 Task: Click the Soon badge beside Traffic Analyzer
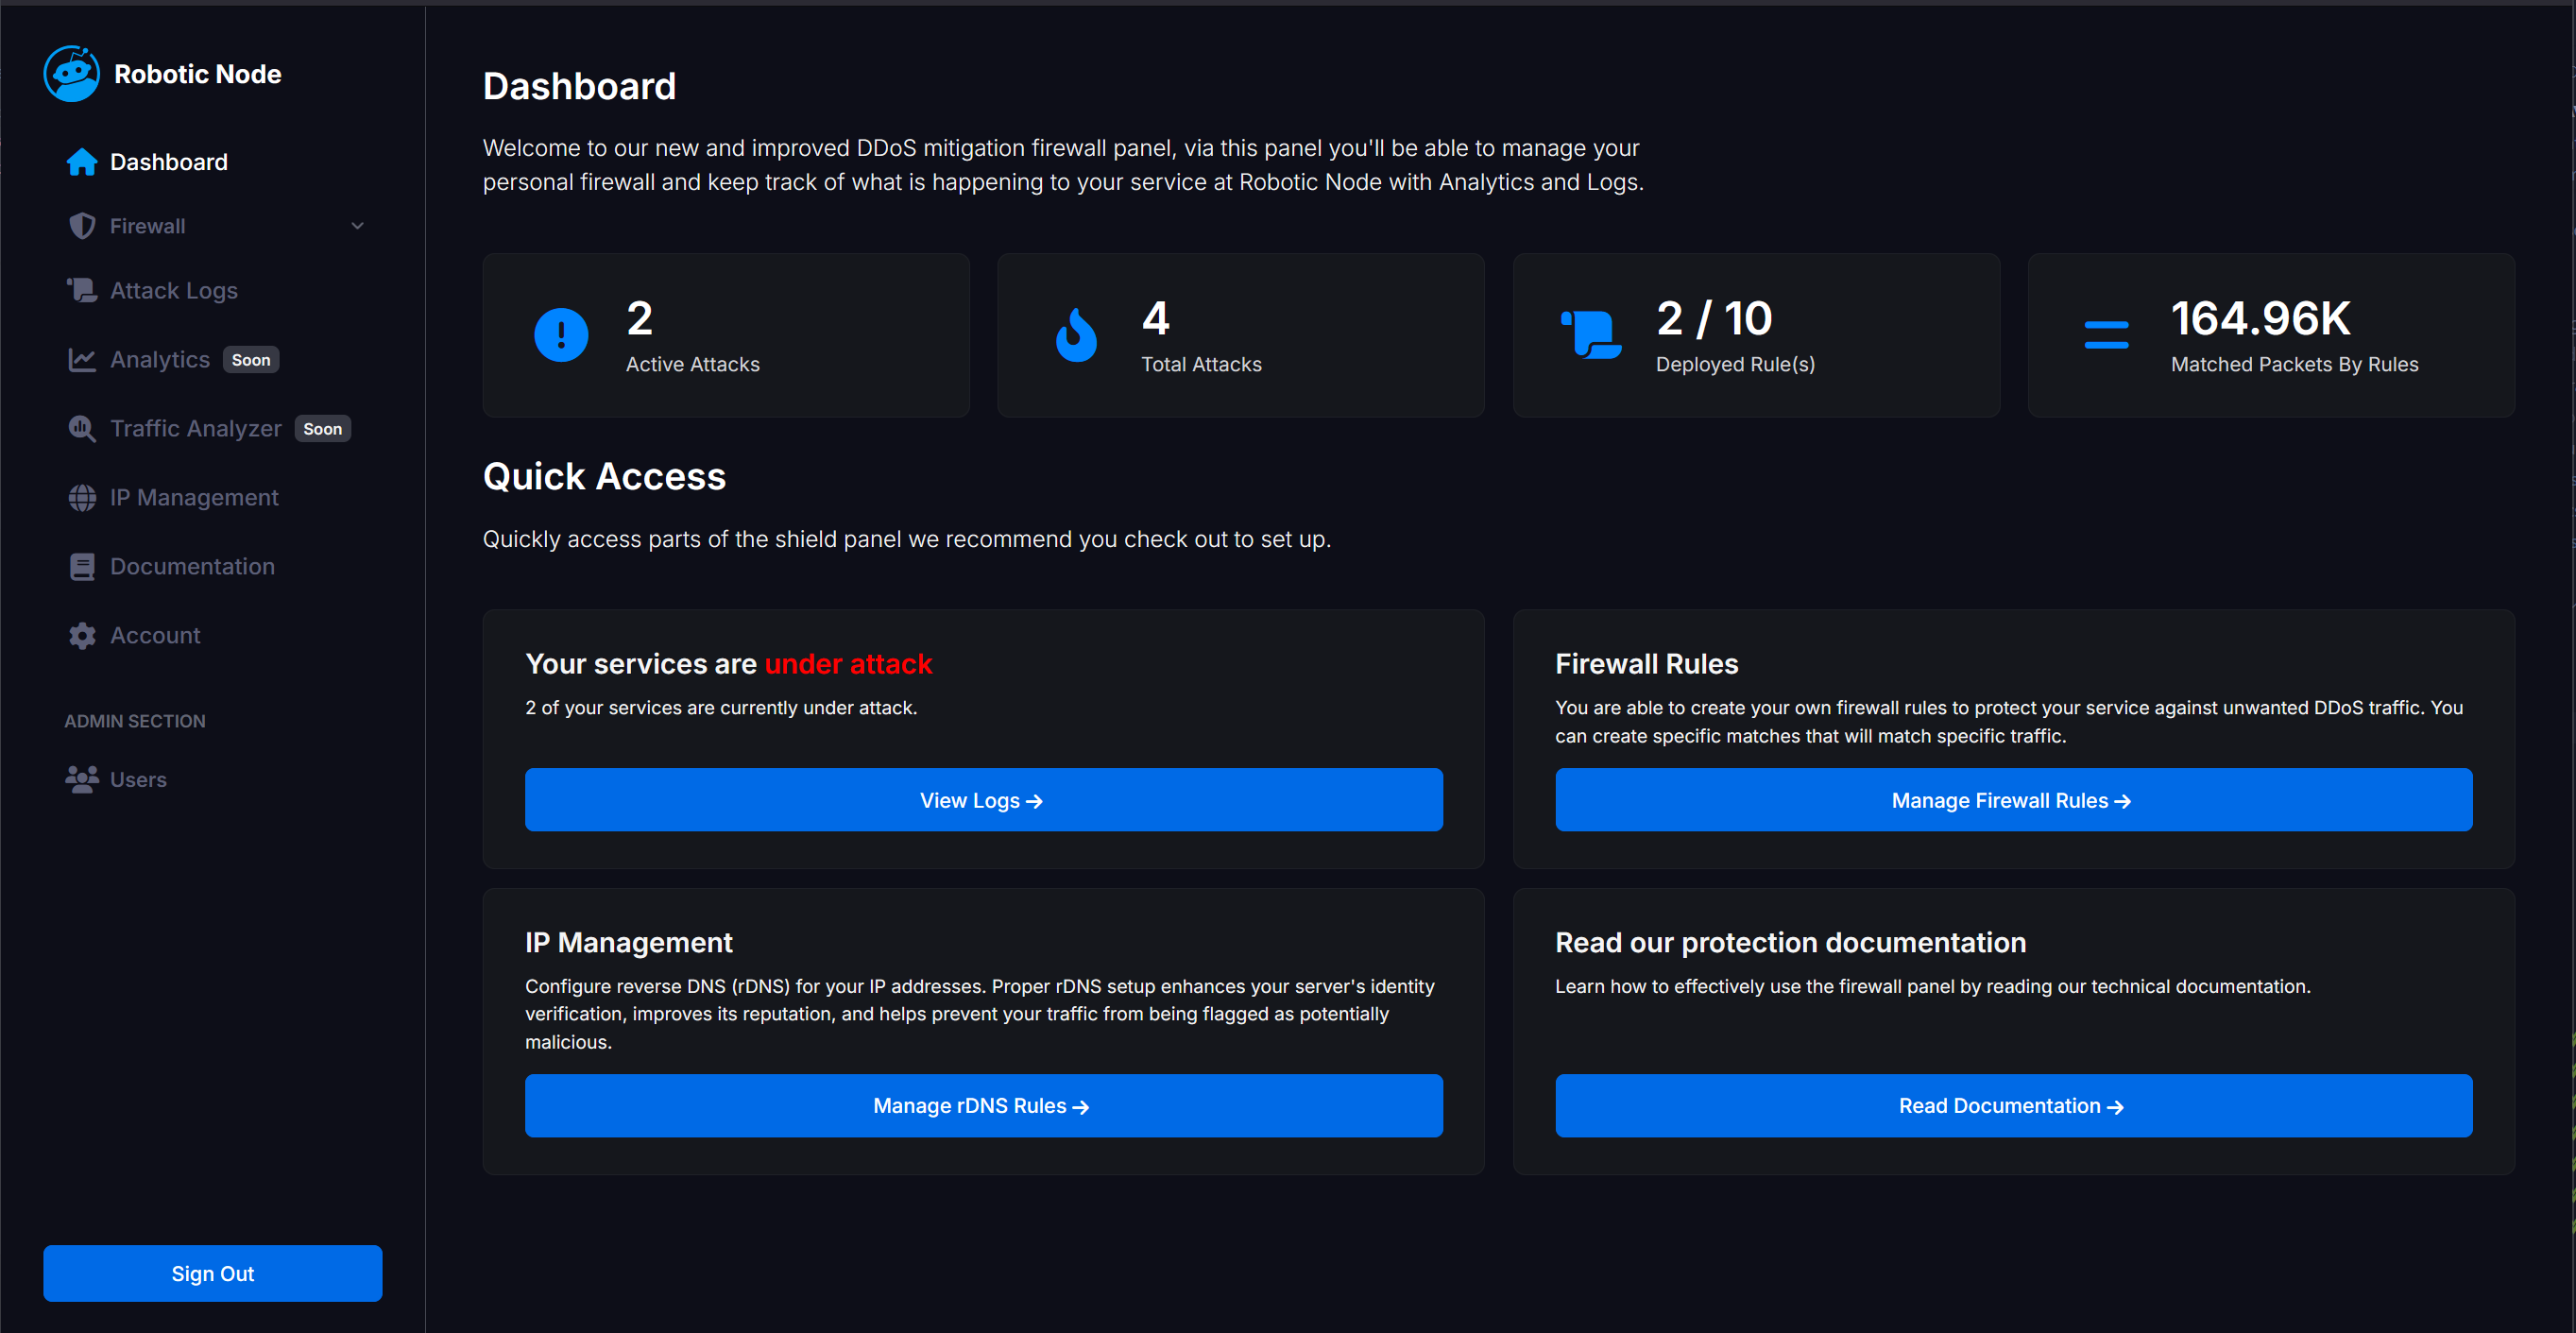(323, 429)
